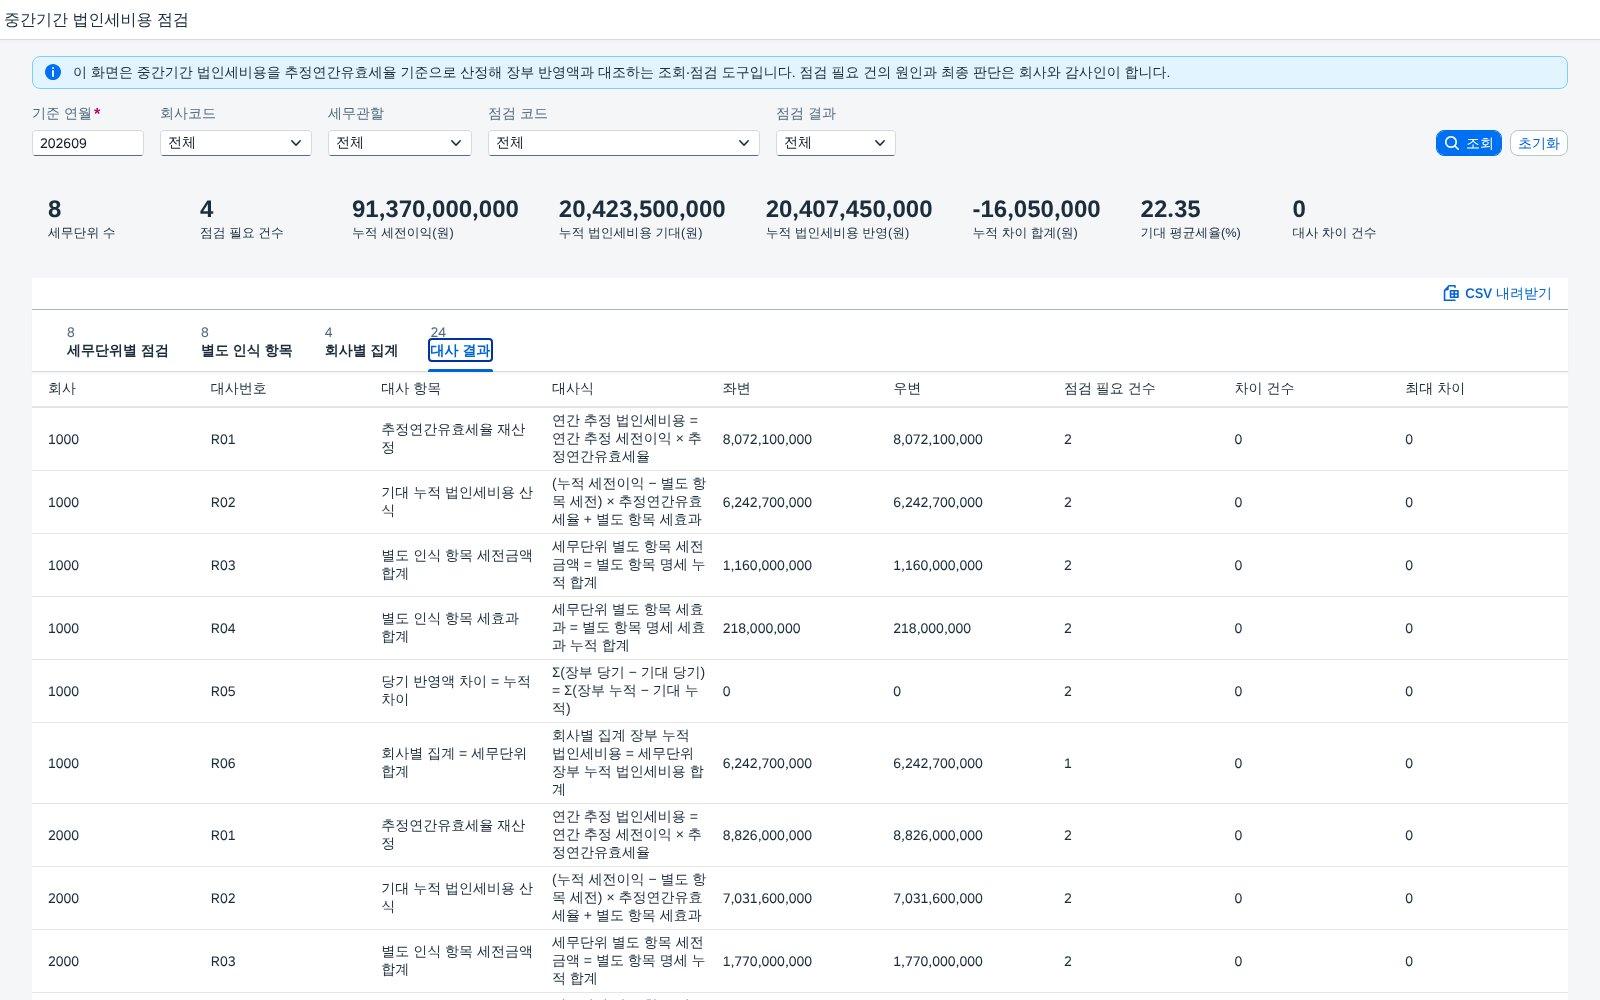Open the 점검 결과 dropdown

point(836,143)
